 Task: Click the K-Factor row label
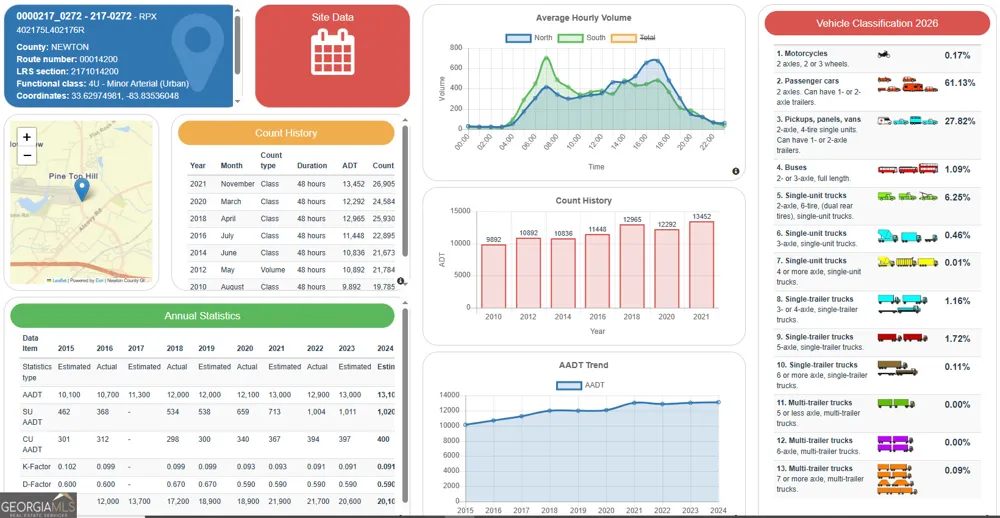point(36,466)
